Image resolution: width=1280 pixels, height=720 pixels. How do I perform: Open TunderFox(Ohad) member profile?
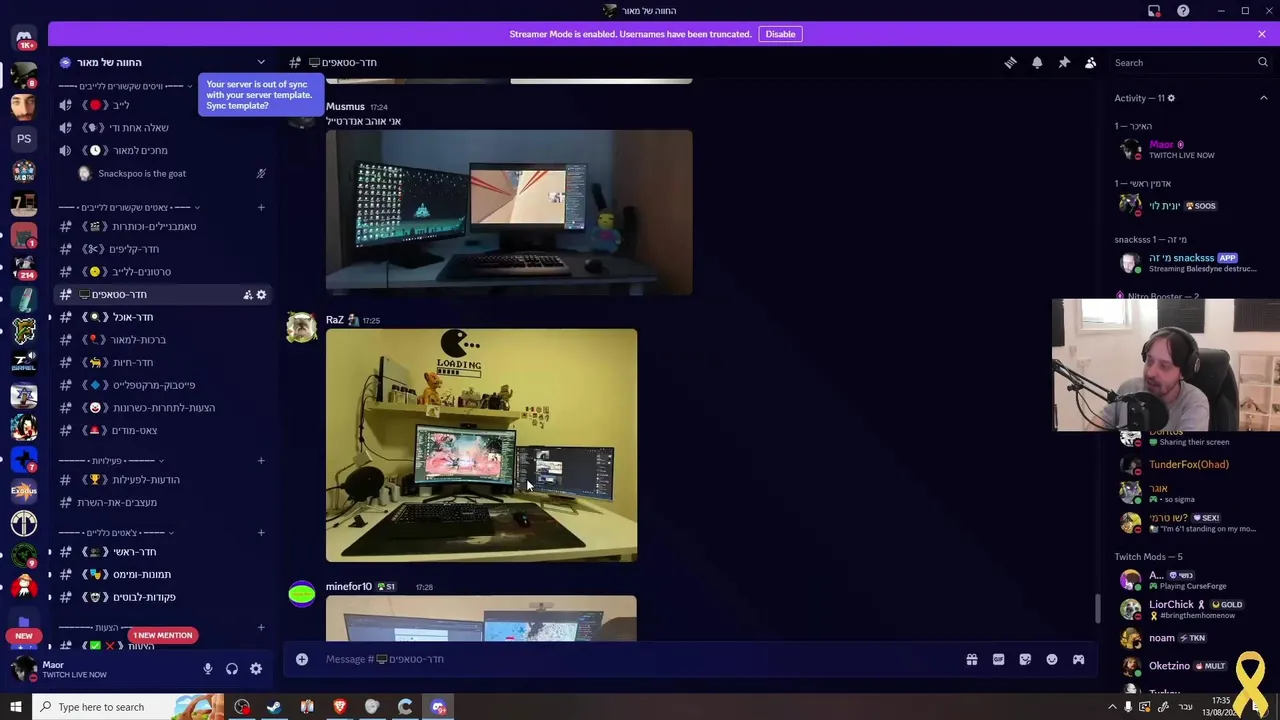click(x=1189, y=465)
